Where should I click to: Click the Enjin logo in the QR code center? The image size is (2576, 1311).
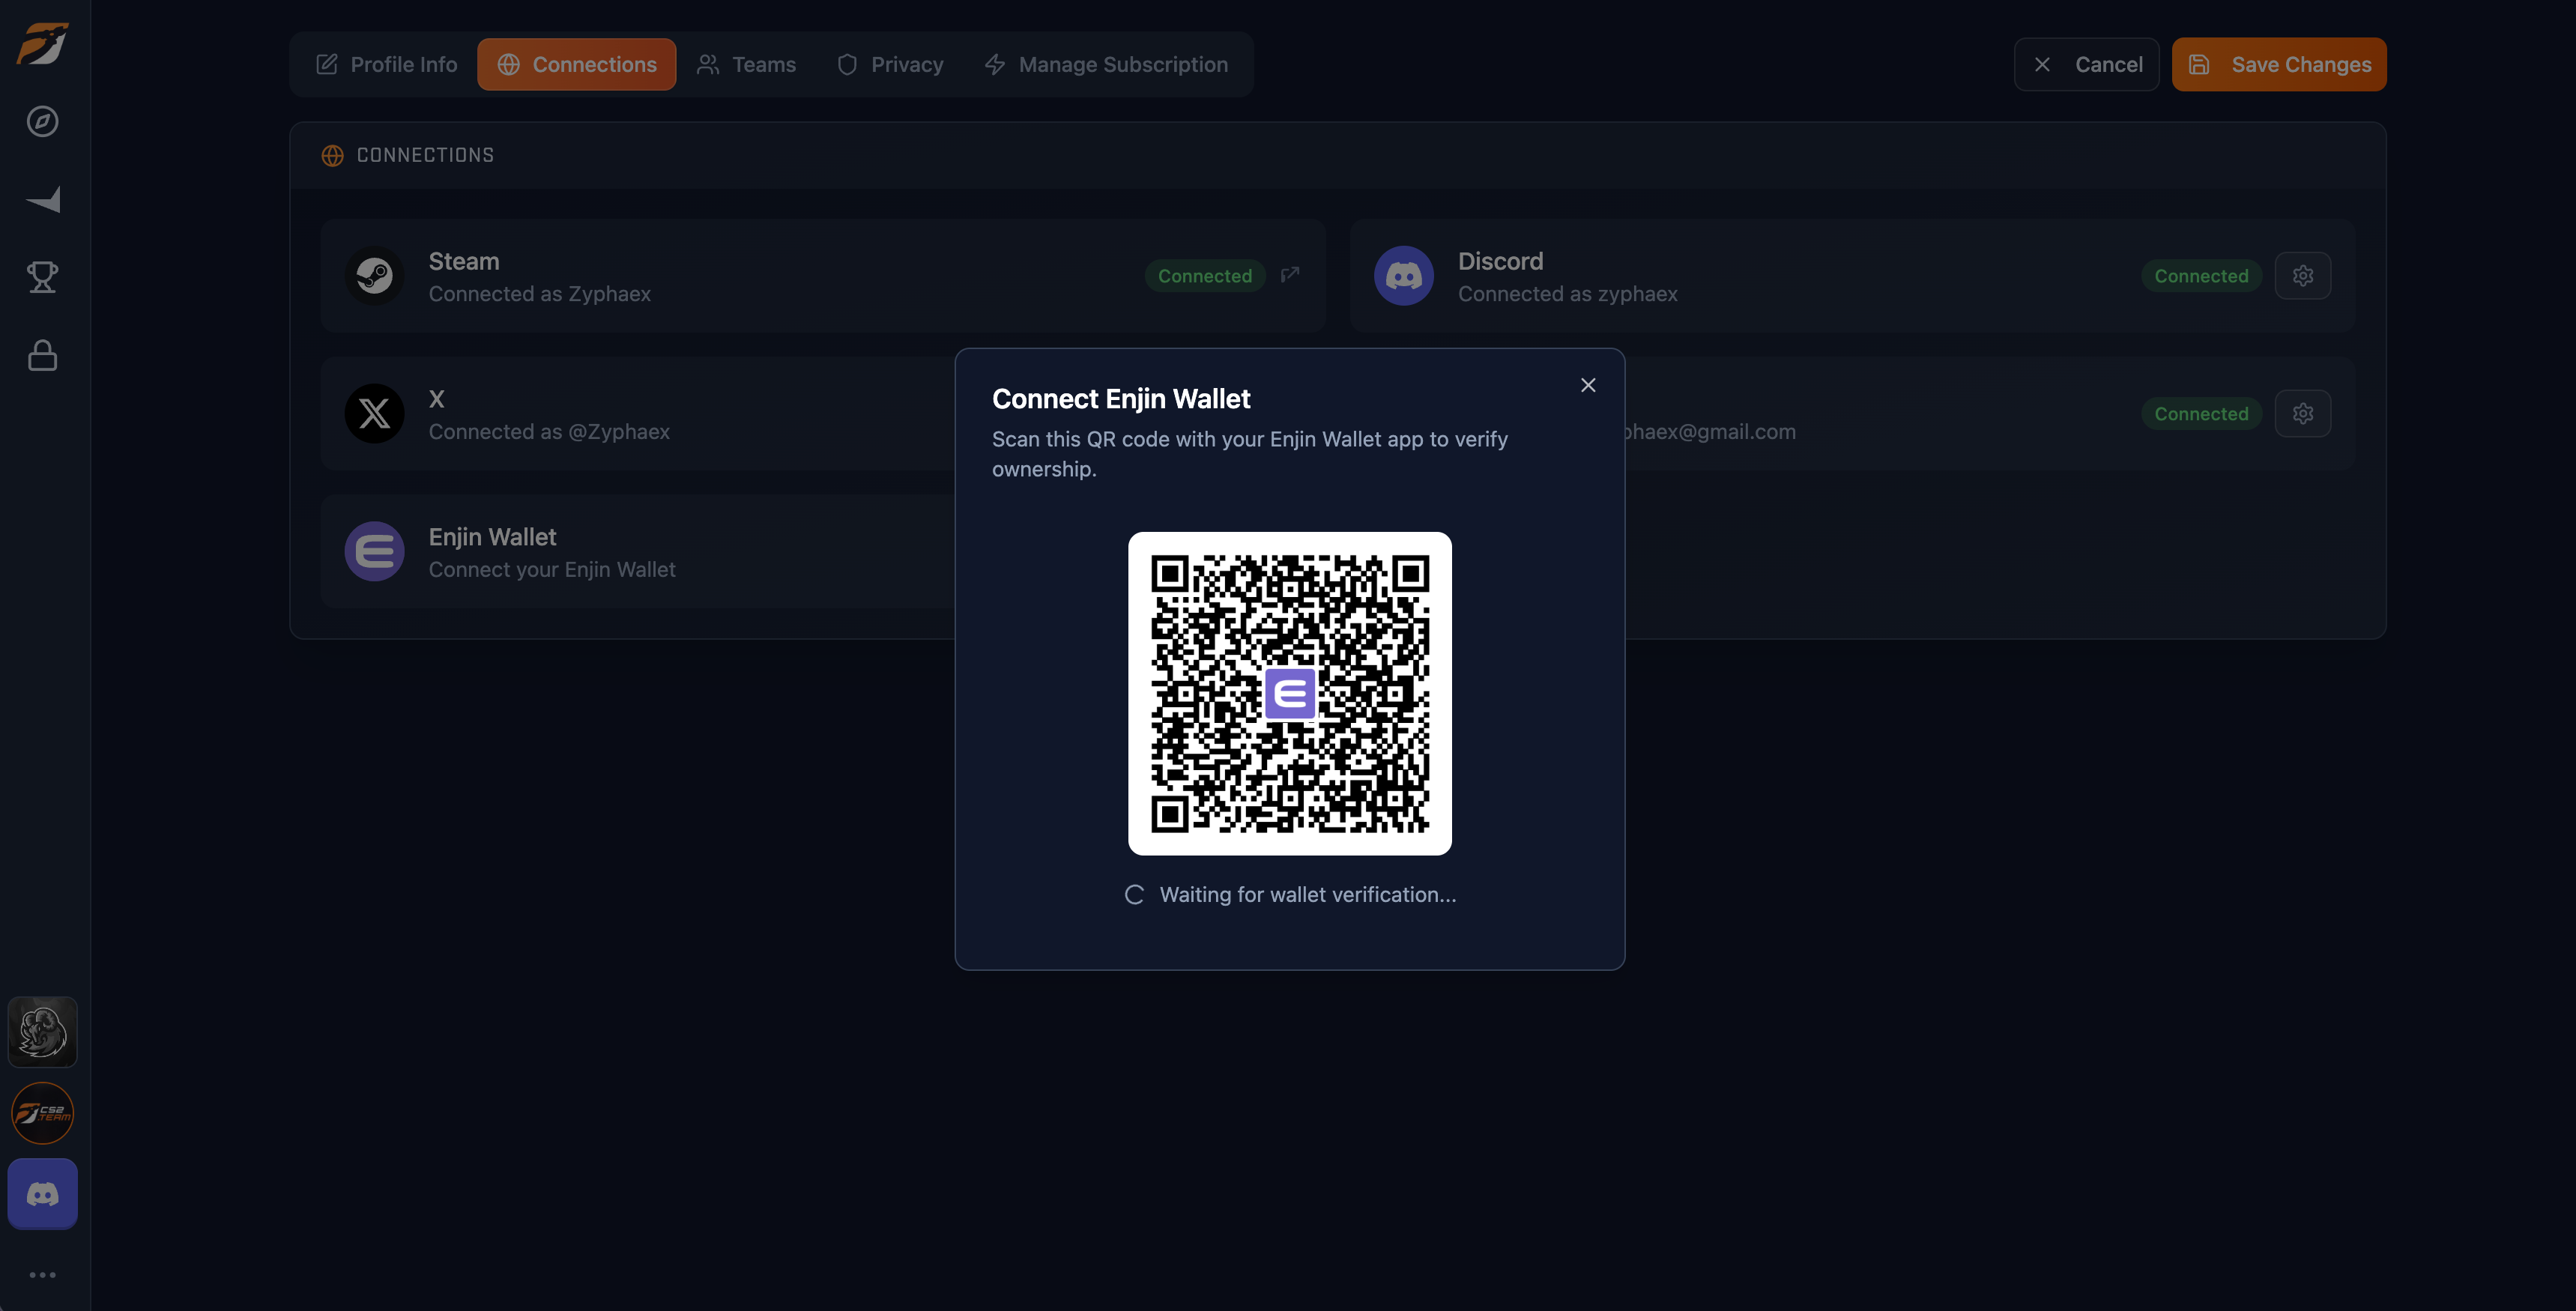(x=1290, y=694)
